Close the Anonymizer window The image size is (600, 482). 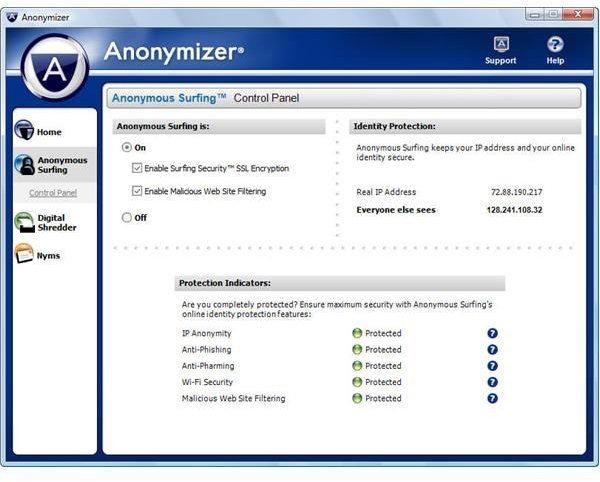coord(578,15)
